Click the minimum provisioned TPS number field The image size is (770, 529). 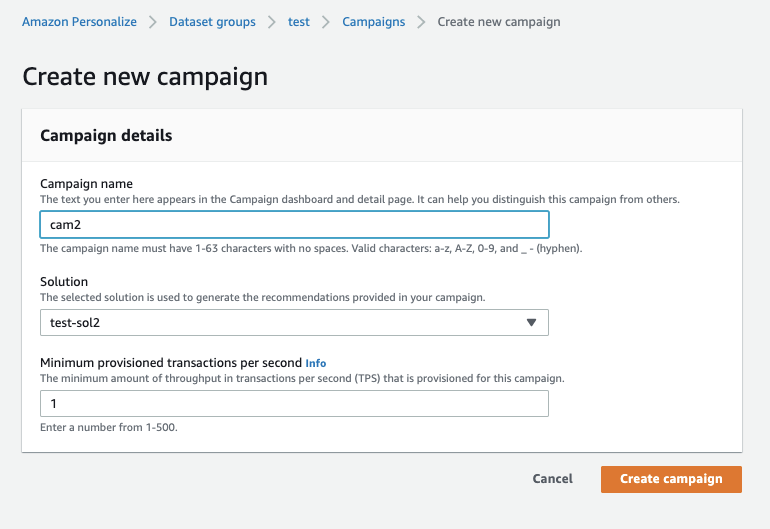294,403
